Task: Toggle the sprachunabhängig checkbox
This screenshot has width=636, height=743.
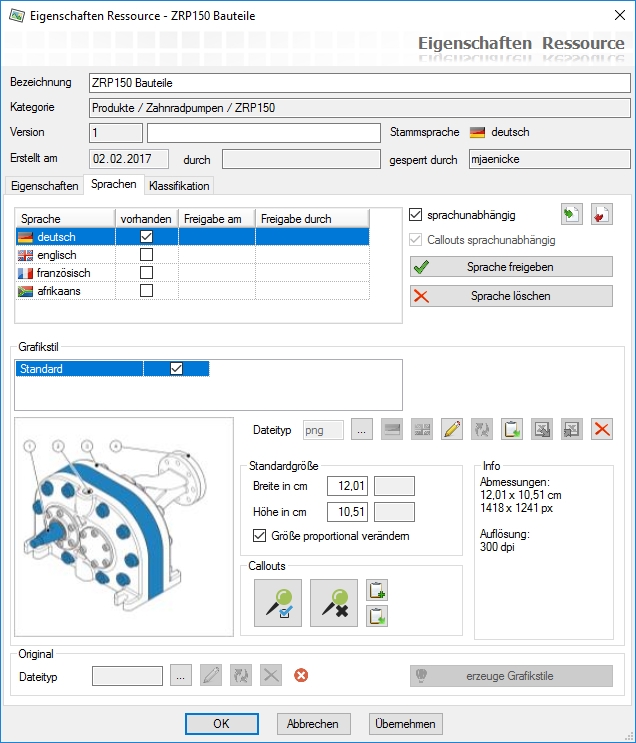Action: [x=416, y=215]
